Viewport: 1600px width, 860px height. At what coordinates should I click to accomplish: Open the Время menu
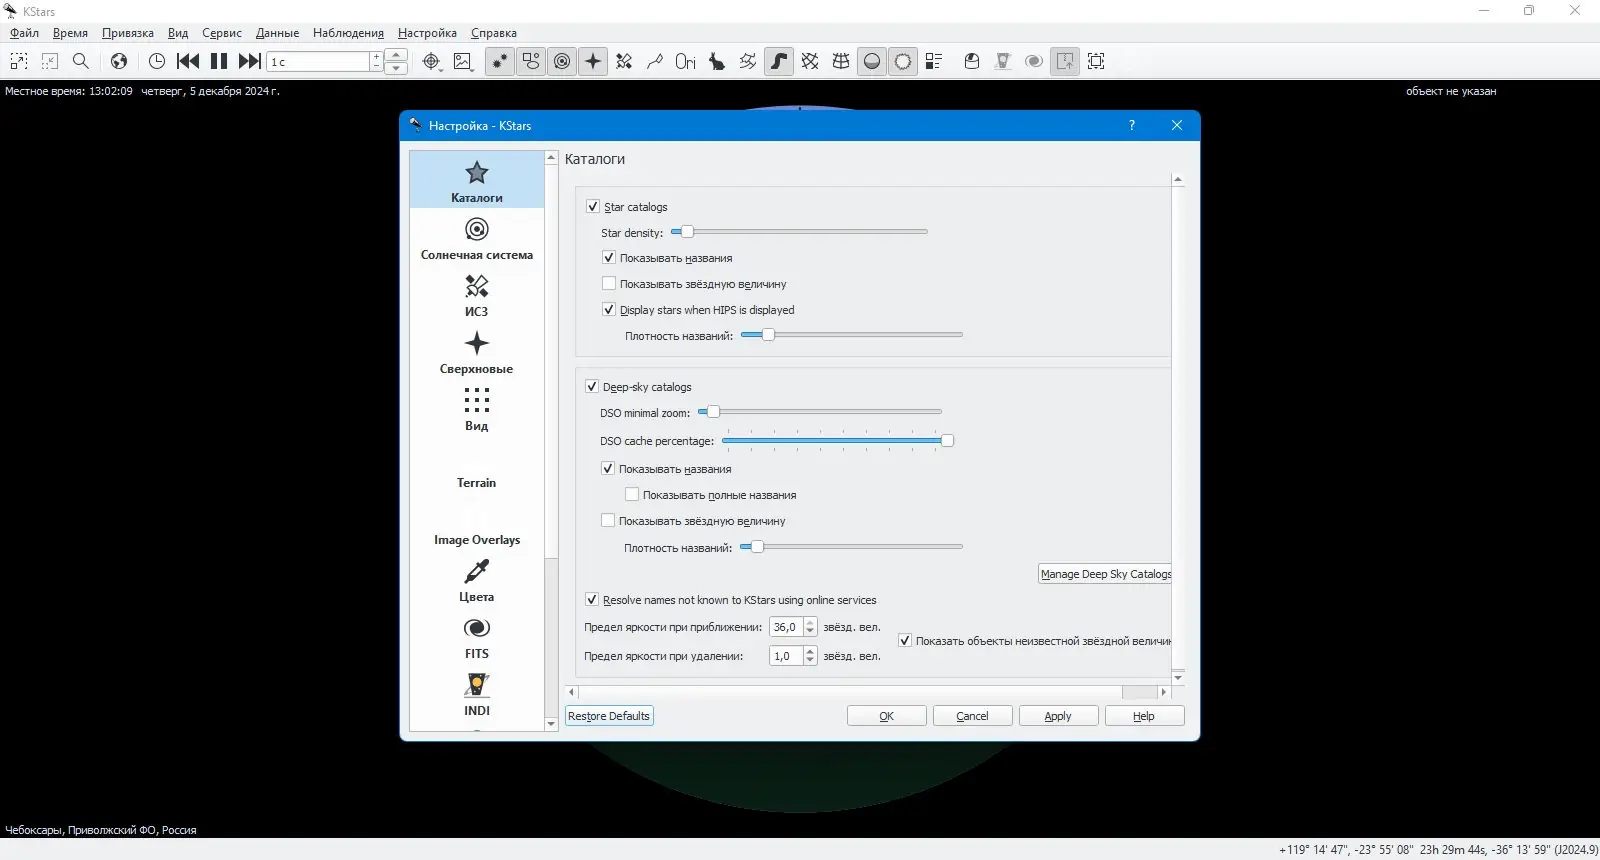click(70, 33)
